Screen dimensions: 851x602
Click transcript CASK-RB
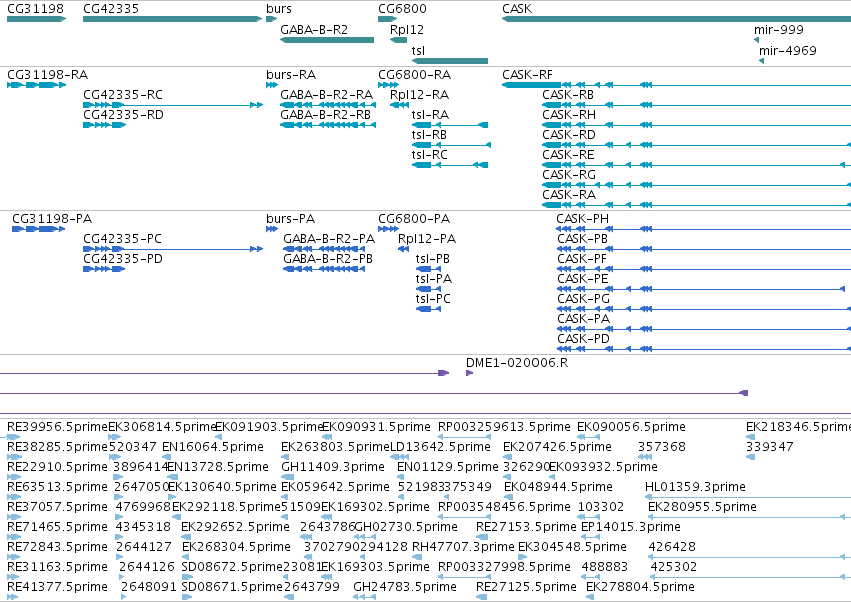(568, 94)
